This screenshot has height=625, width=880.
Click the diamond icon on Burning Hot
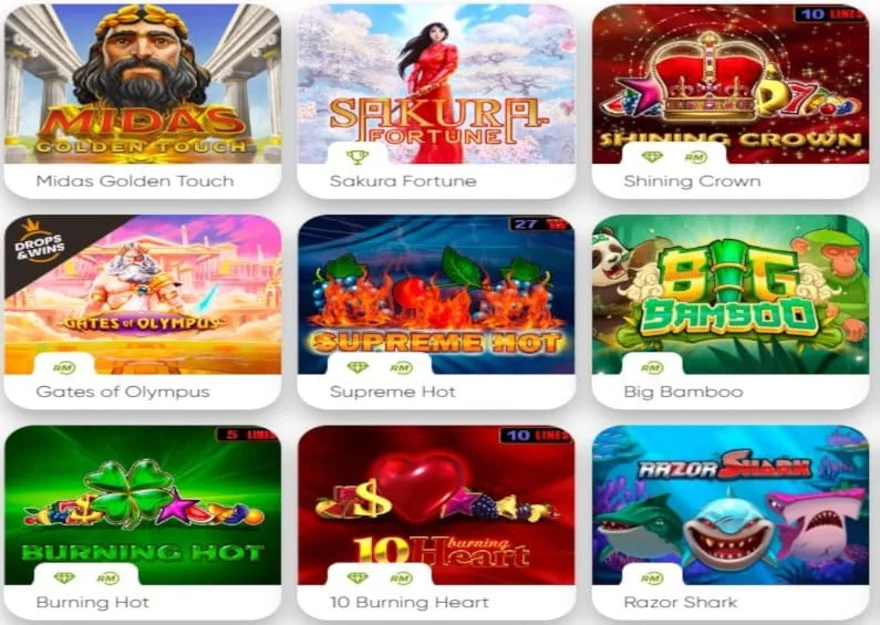coord(64,578)
